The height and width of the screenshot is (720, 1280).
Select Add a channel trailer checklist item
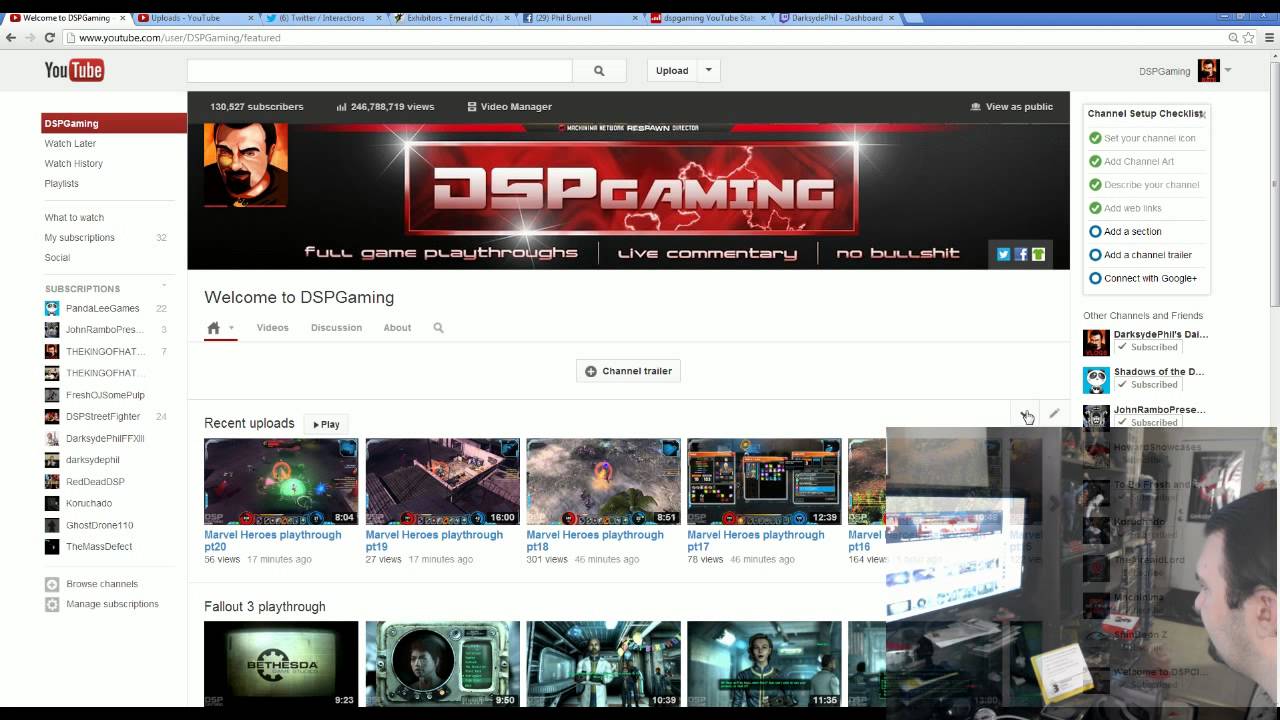[1140, 255]
